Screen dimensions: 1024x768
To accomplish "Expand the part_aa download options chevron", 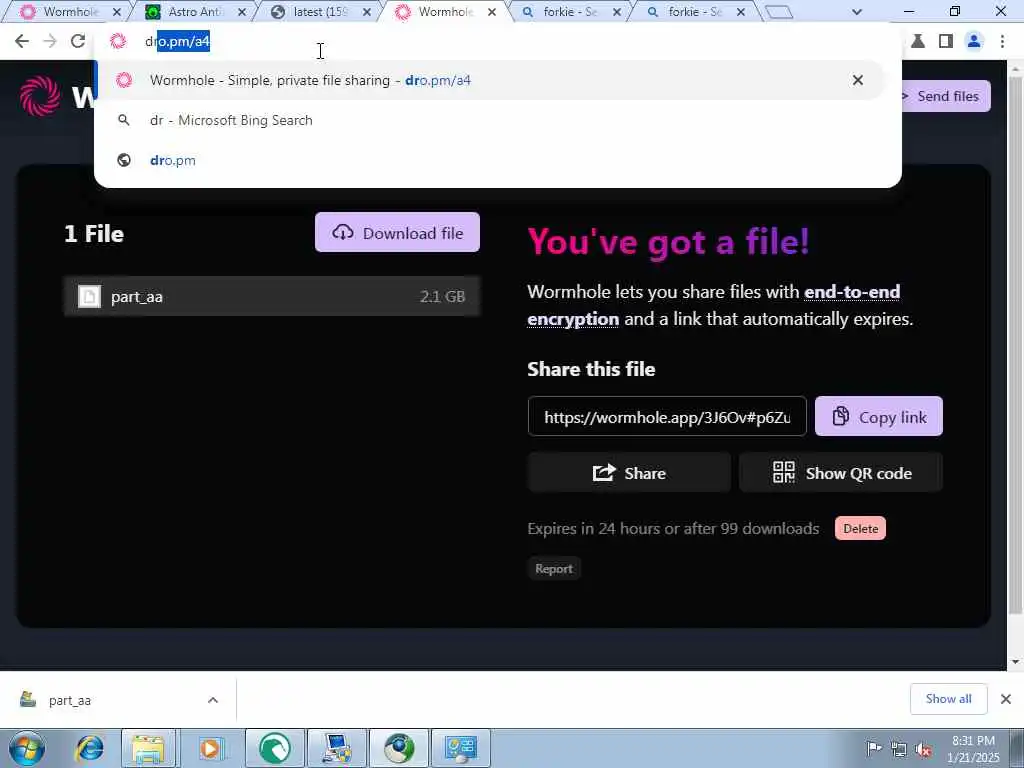I will click(213, 700).
